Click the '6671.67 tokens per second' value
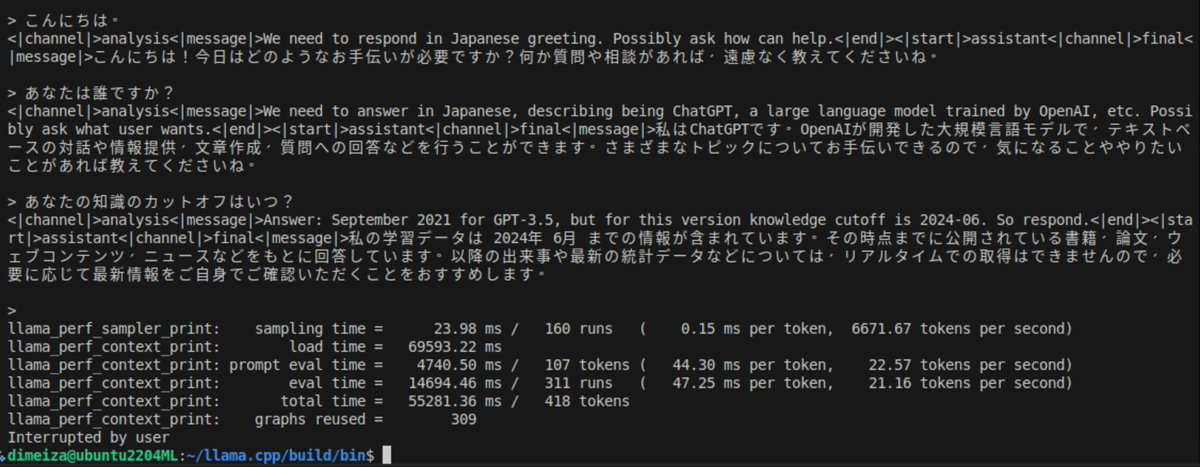The width and height of the screenshot is (1200, 467). (x=958, y=329)
